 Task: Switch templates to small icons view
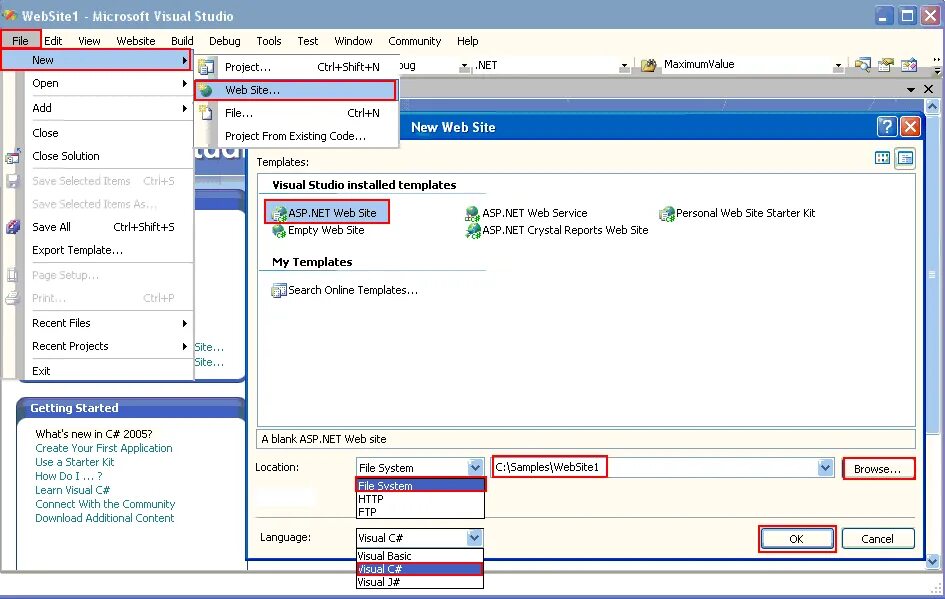(x=905, y=158)
